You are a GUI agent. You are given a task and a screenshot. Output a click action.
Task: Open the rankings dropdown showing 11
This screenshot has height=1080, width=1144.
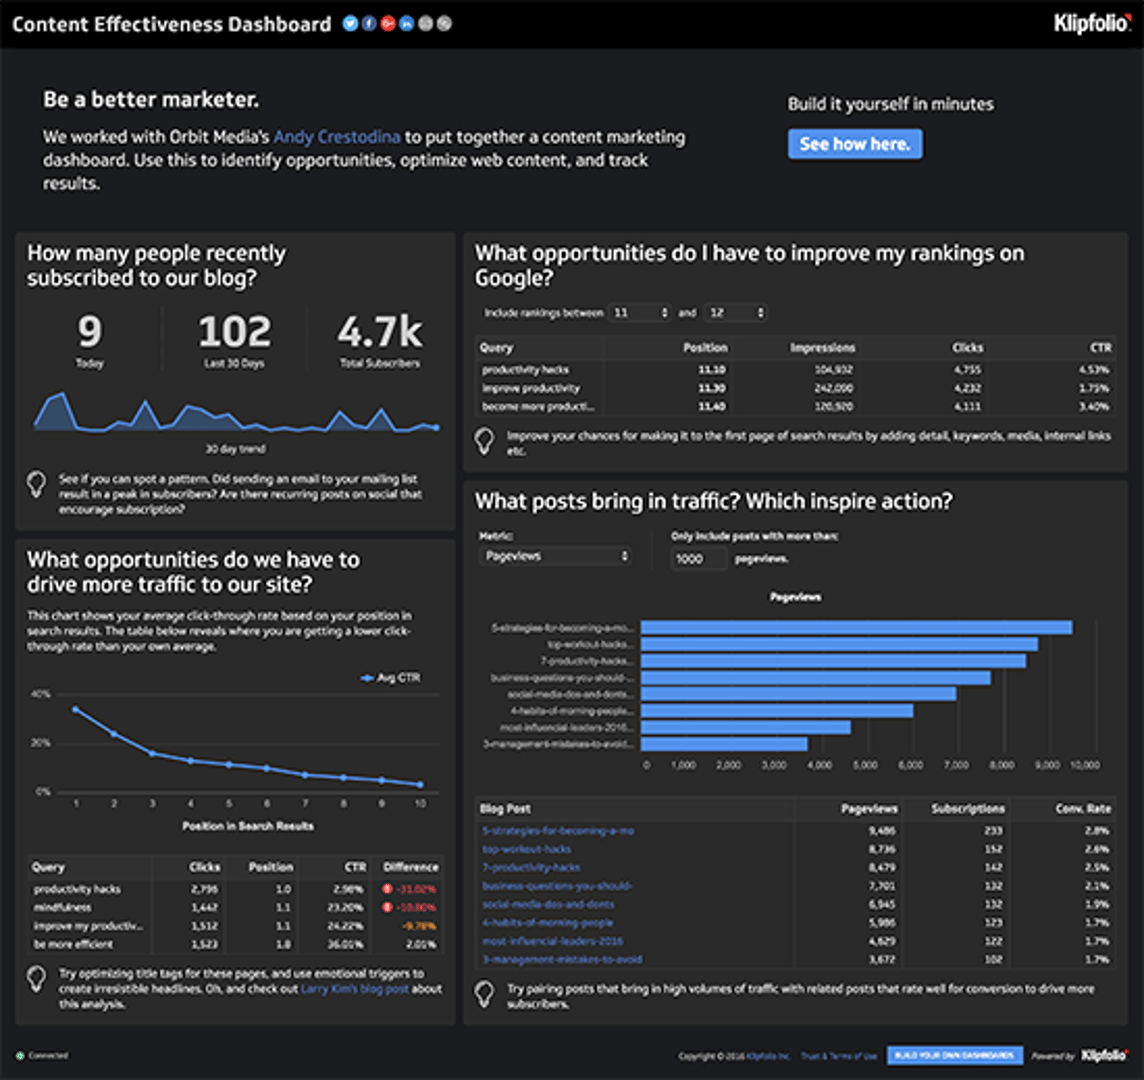click(641, 313)
